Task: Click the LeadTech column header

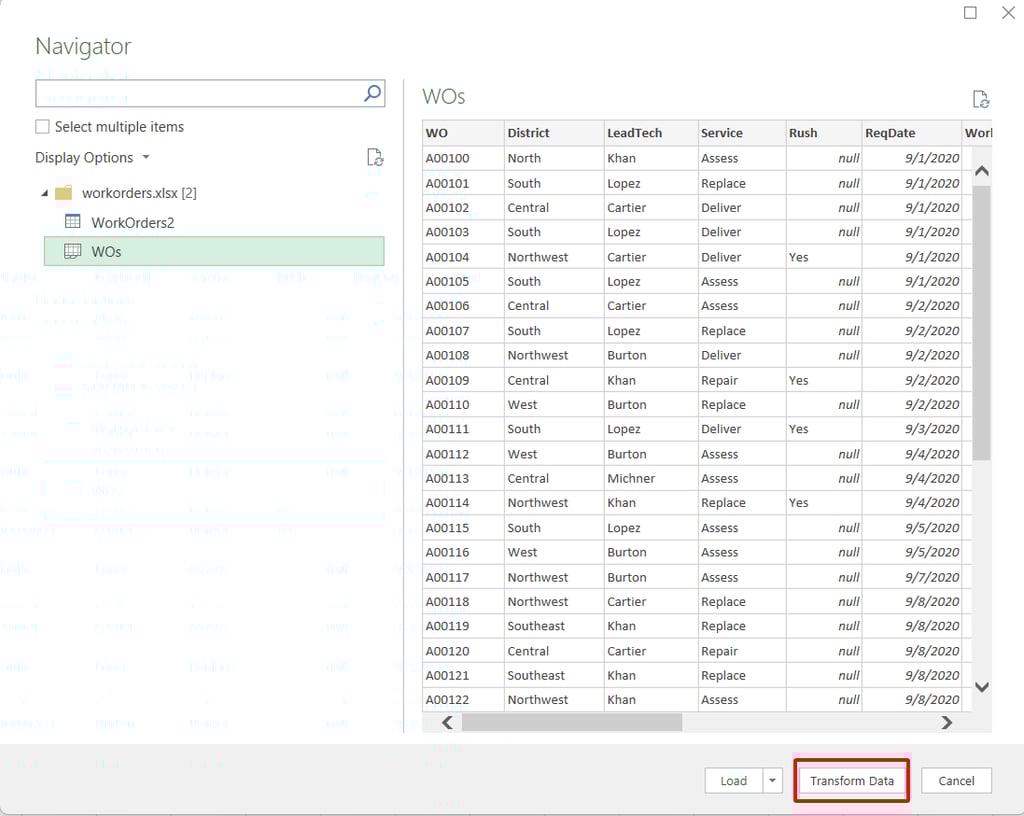Action: [x=650, y=133]
